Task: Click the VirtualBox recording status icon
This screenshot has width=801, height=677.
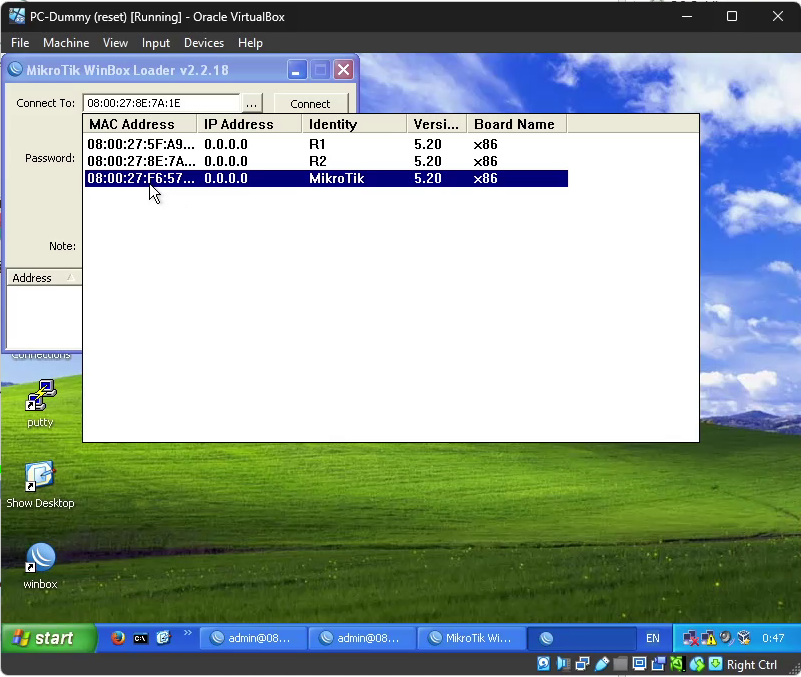Action: click(658, 664)
